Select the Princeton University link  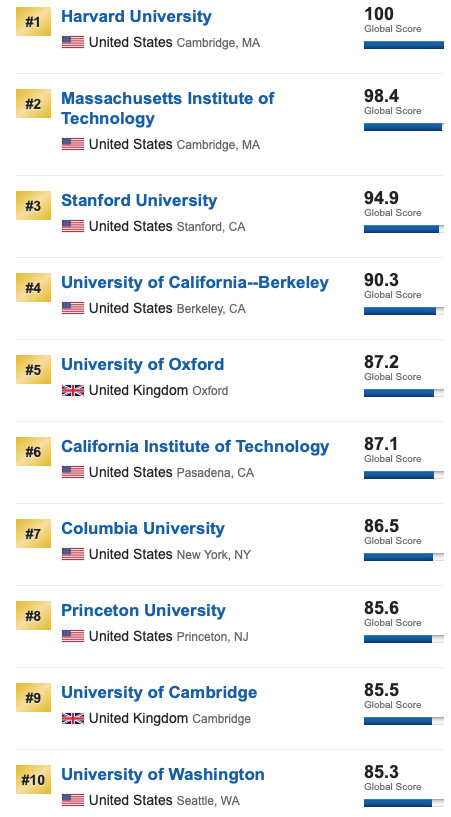click(144, 610)
